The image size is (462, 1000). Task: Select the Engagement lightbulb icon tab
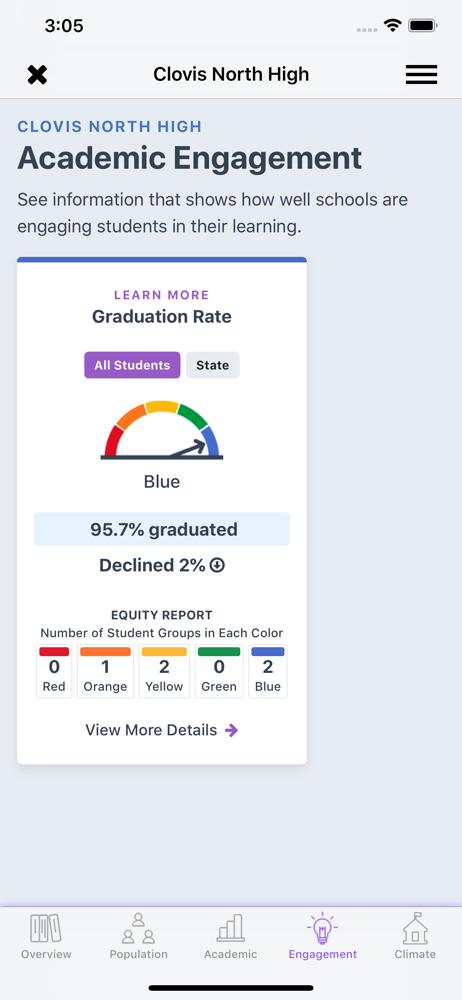[323, 937]
